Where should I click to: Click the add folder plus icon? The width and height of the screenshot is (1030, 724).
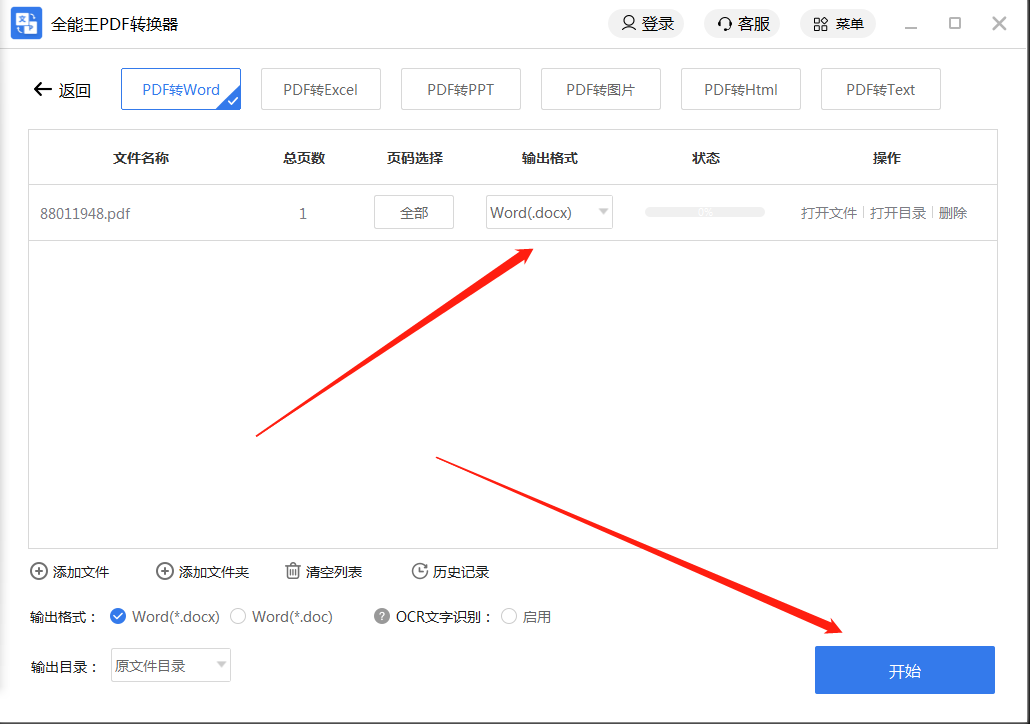[165, 572]
